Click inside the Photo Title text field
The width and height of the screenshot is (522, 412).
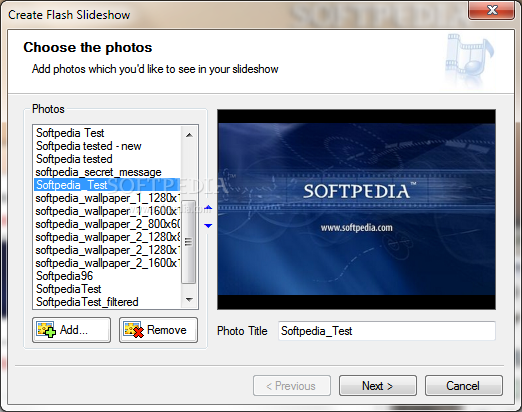pyautogui.click(x=387, y=331)
